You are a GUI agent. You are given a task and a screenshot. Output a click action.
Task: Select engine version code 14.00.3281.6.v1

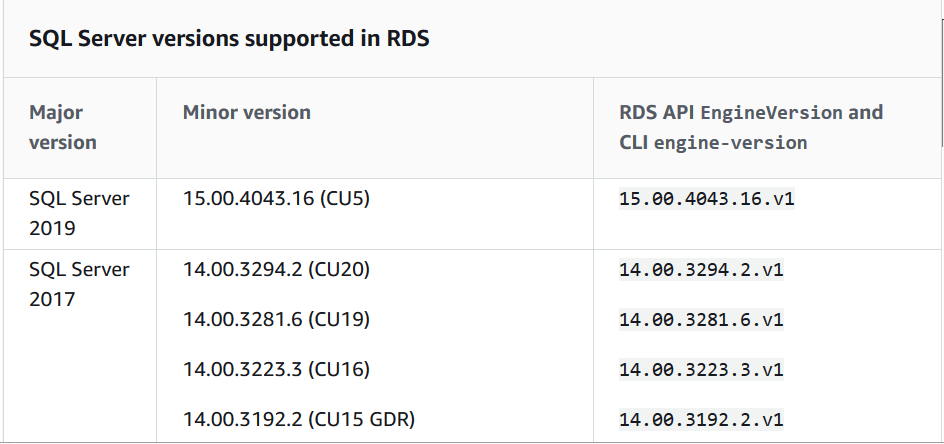[x=701, y=320]
